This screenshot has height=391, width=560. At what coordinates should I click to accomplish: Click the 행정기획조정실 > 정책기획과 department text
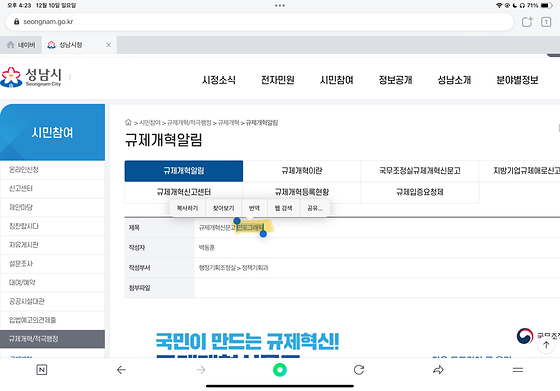click(x=234, y=267)
